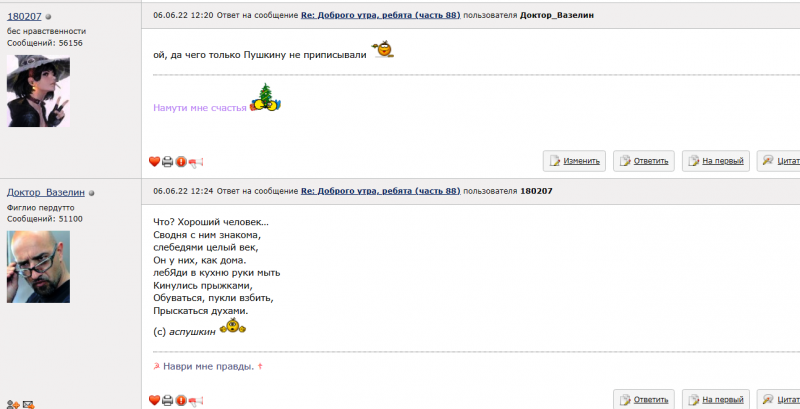Click the Изменить button on the first post
The height and width of the screenshot is (409, 800).
click(573, 161)
